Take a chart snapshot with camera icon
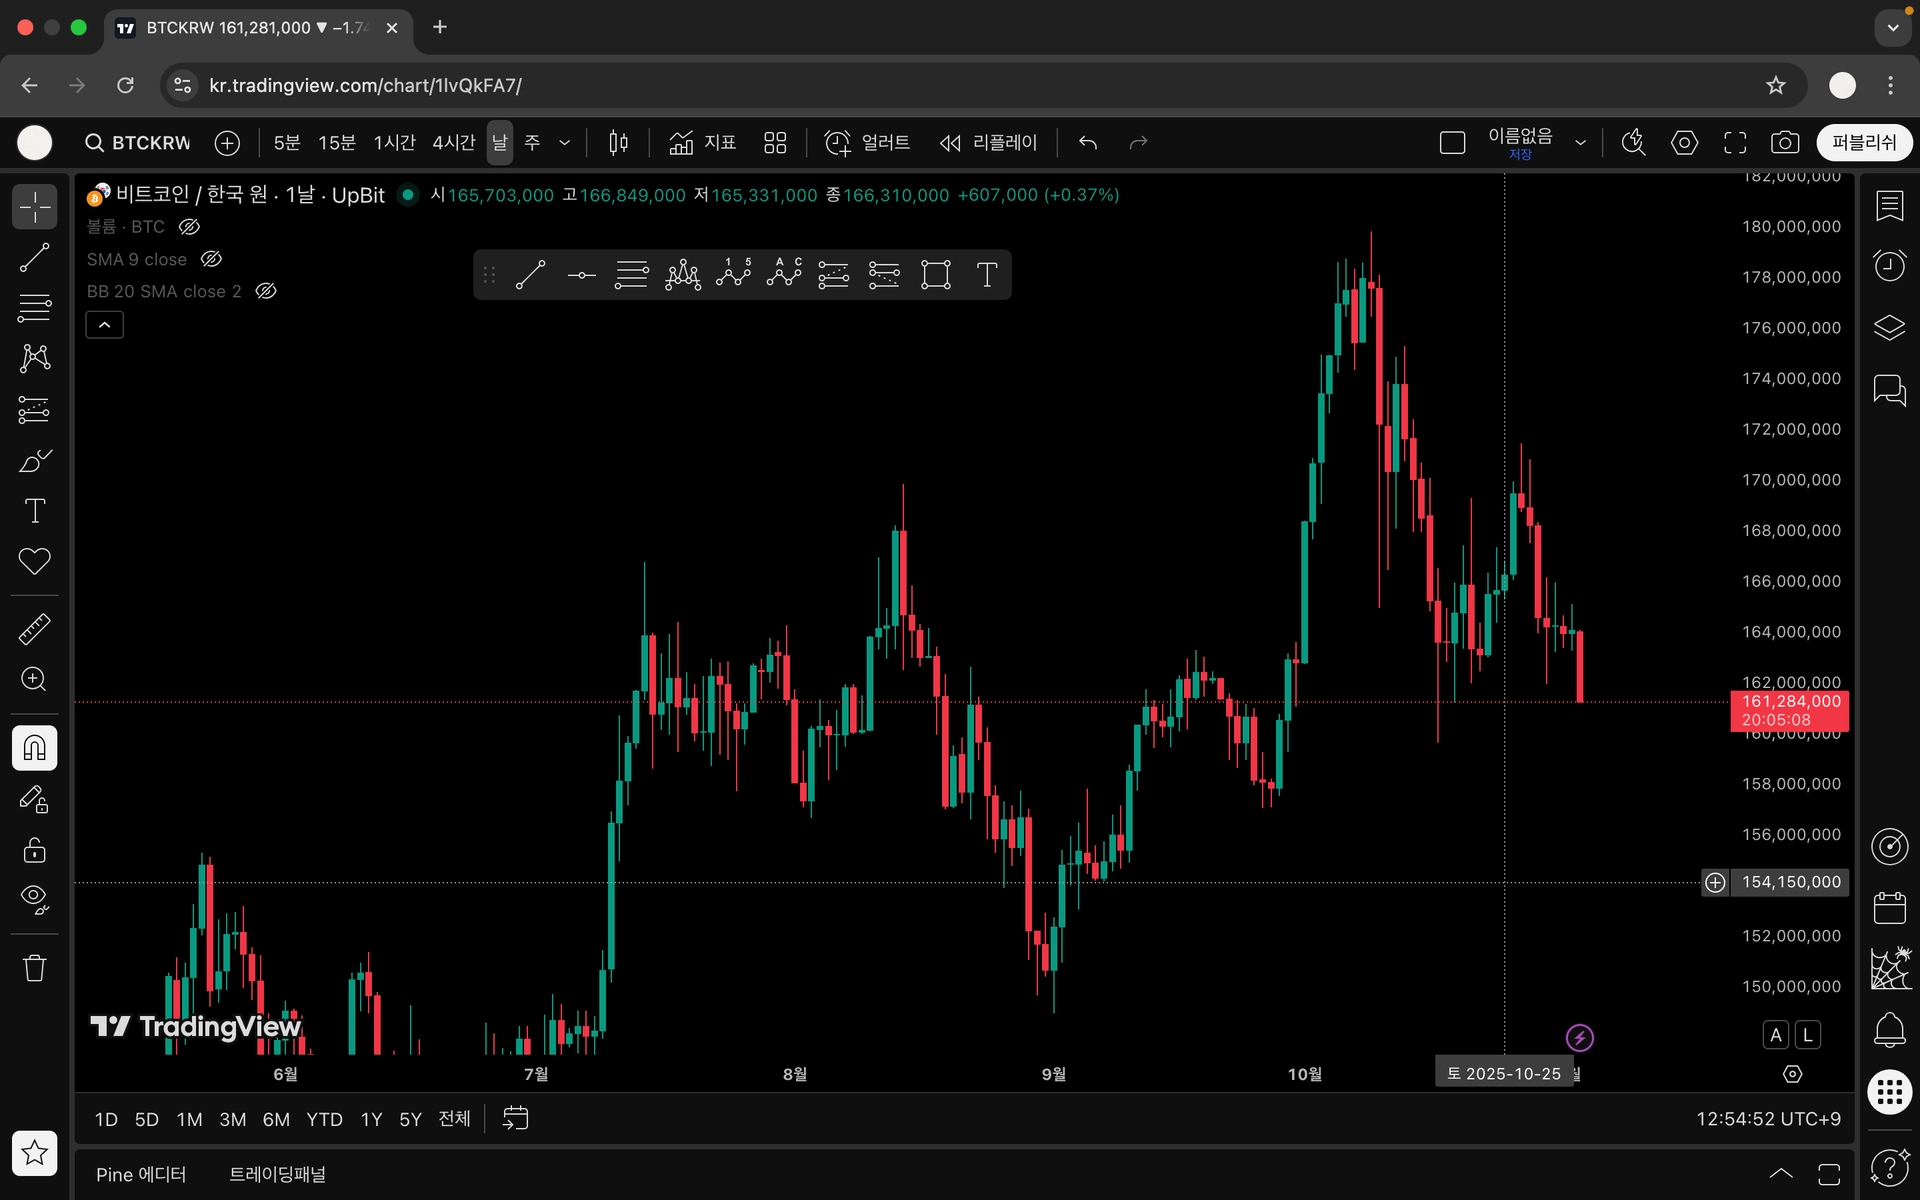This screenshot has height=1200, width=1920. pos(1784,143)
